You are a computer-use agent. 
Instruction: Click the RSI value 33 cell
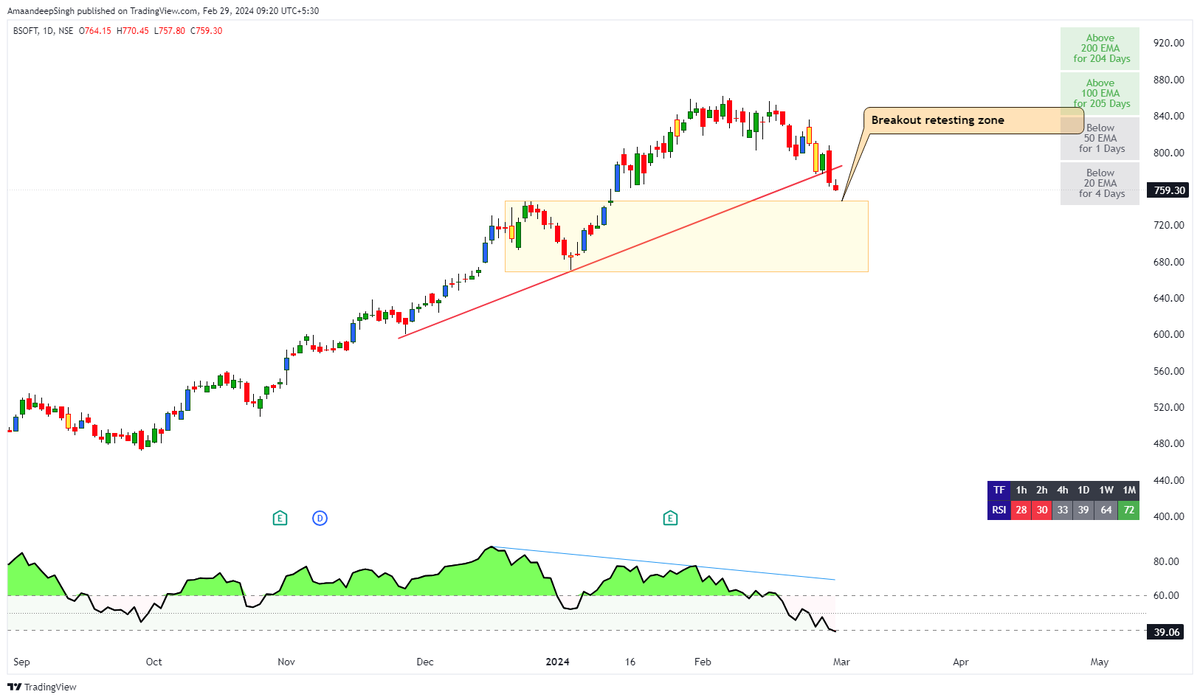(1063, 510)
